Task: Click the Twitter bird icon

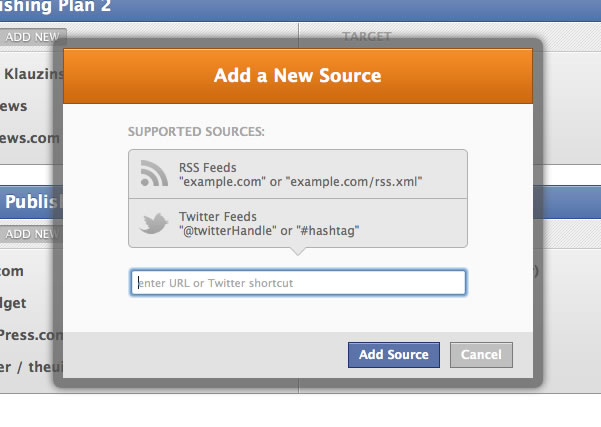Action: [154, 223]
